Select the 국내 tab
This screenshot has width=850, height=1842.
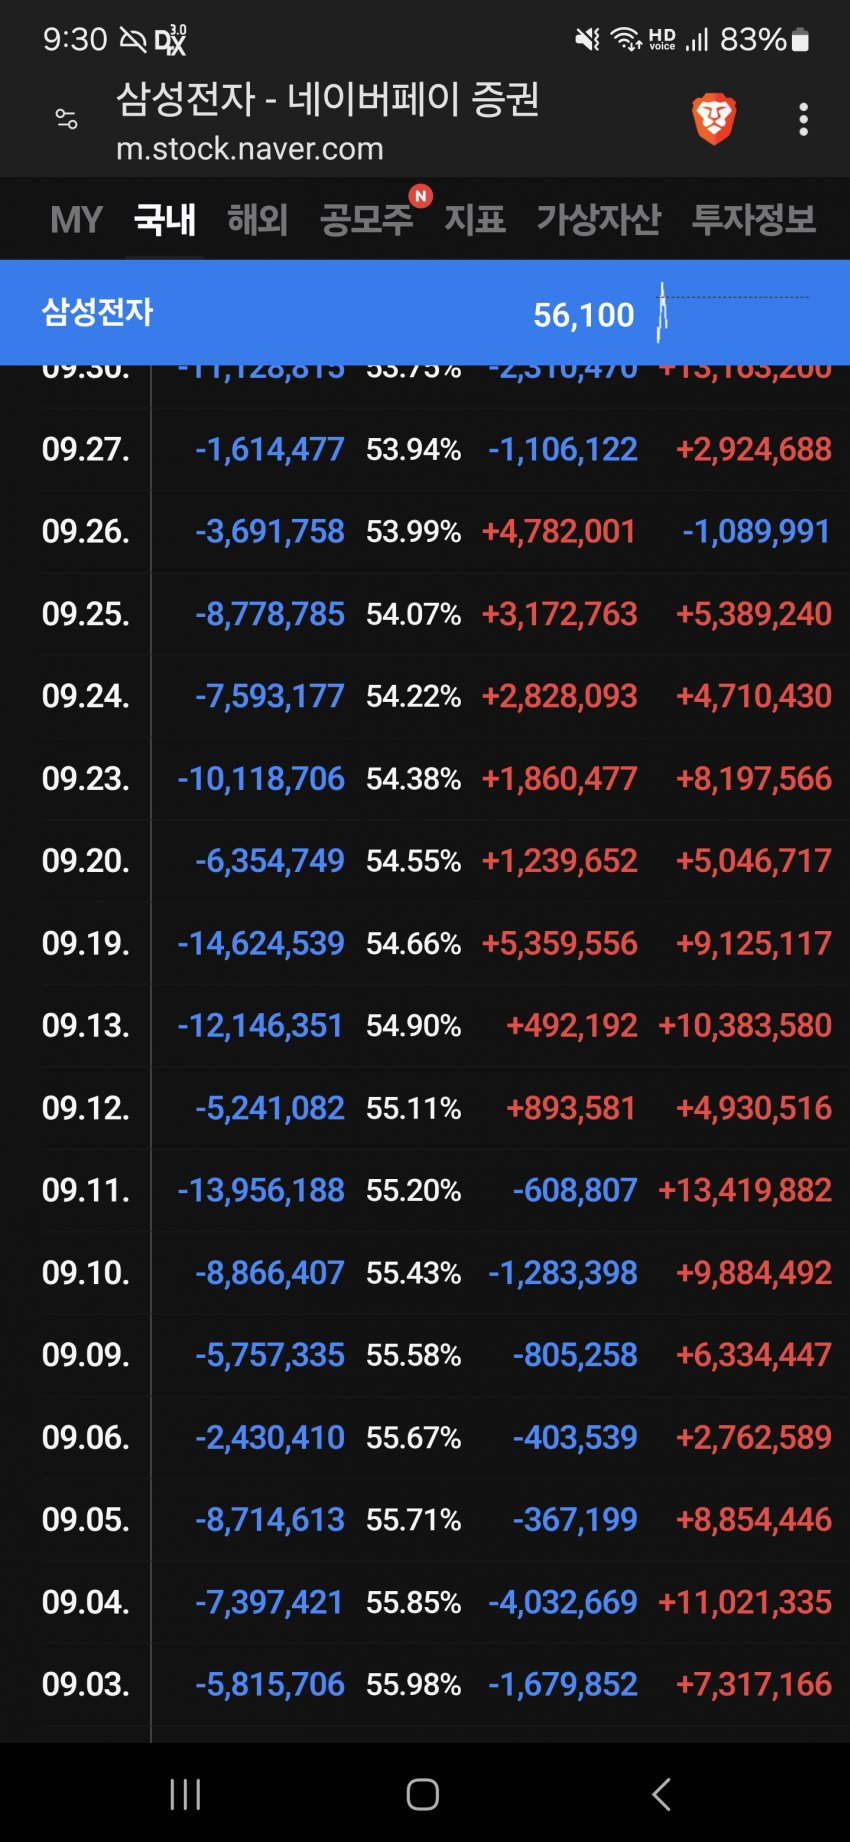coord(165,220)
